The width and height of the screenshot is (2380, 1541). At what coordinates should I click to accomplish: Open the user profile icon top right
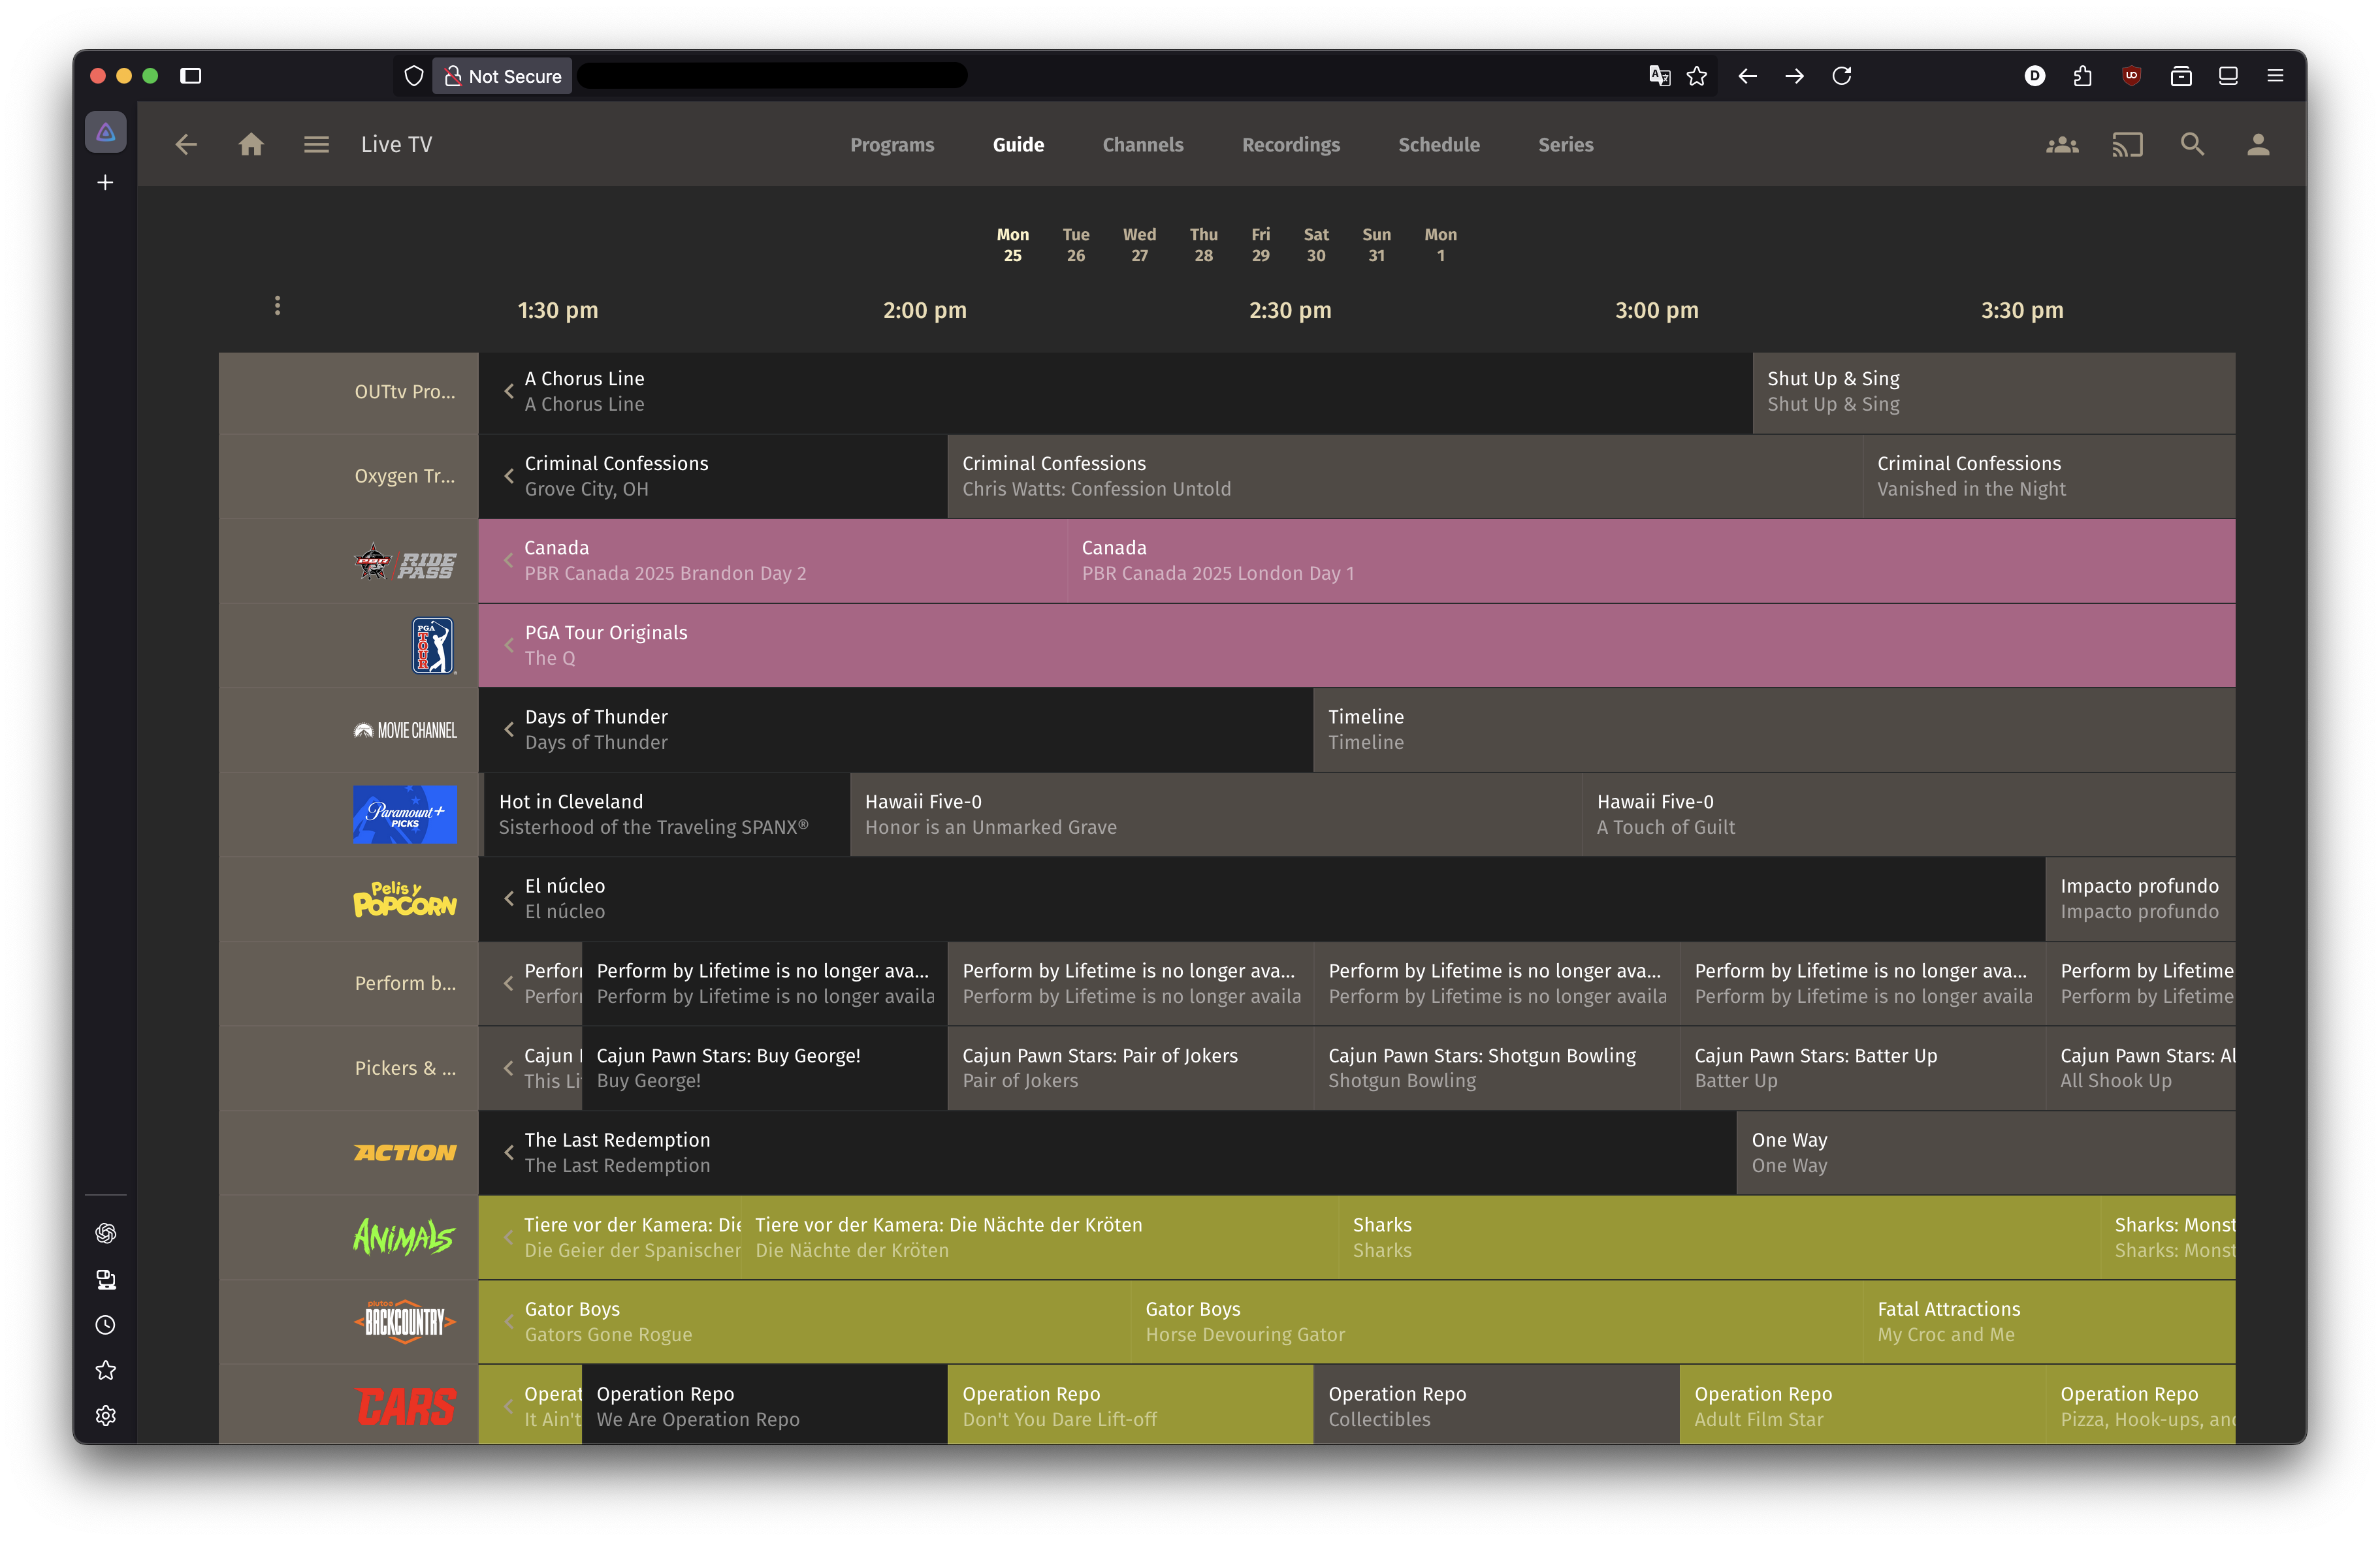(2258, 144)
